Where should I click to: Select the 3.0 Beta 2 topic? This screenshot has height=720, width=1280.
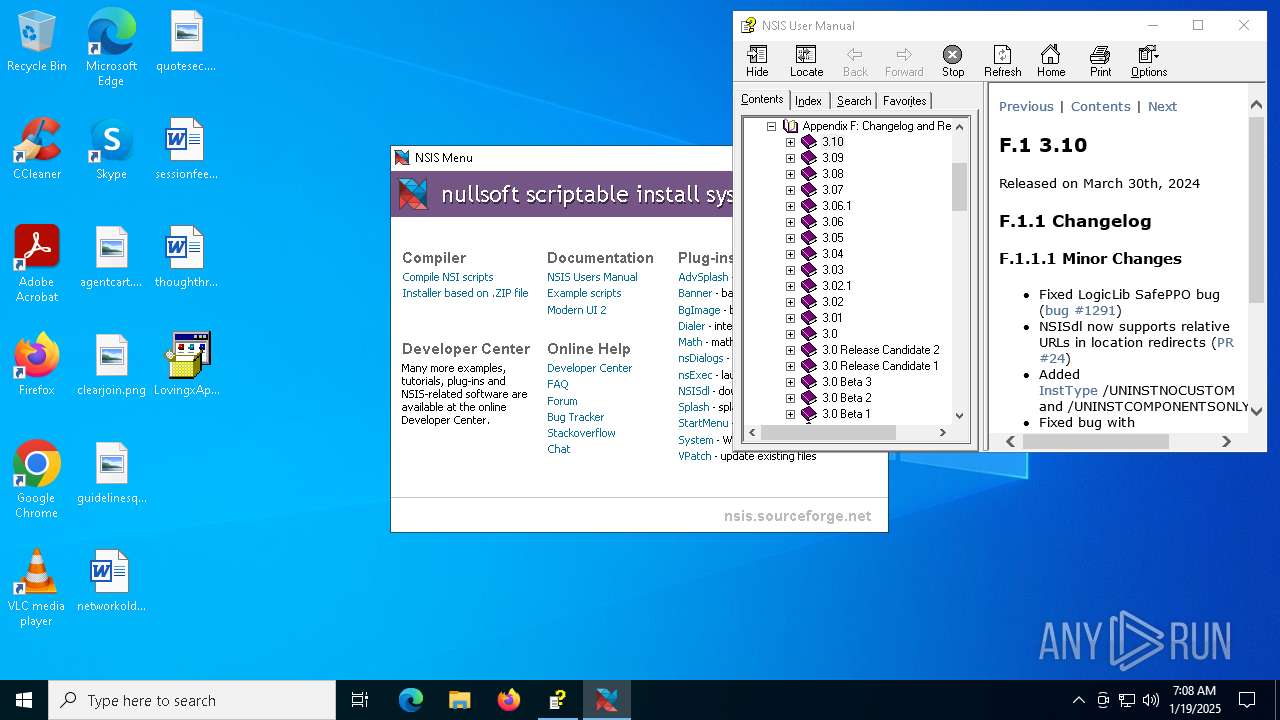tap(846, 398)
